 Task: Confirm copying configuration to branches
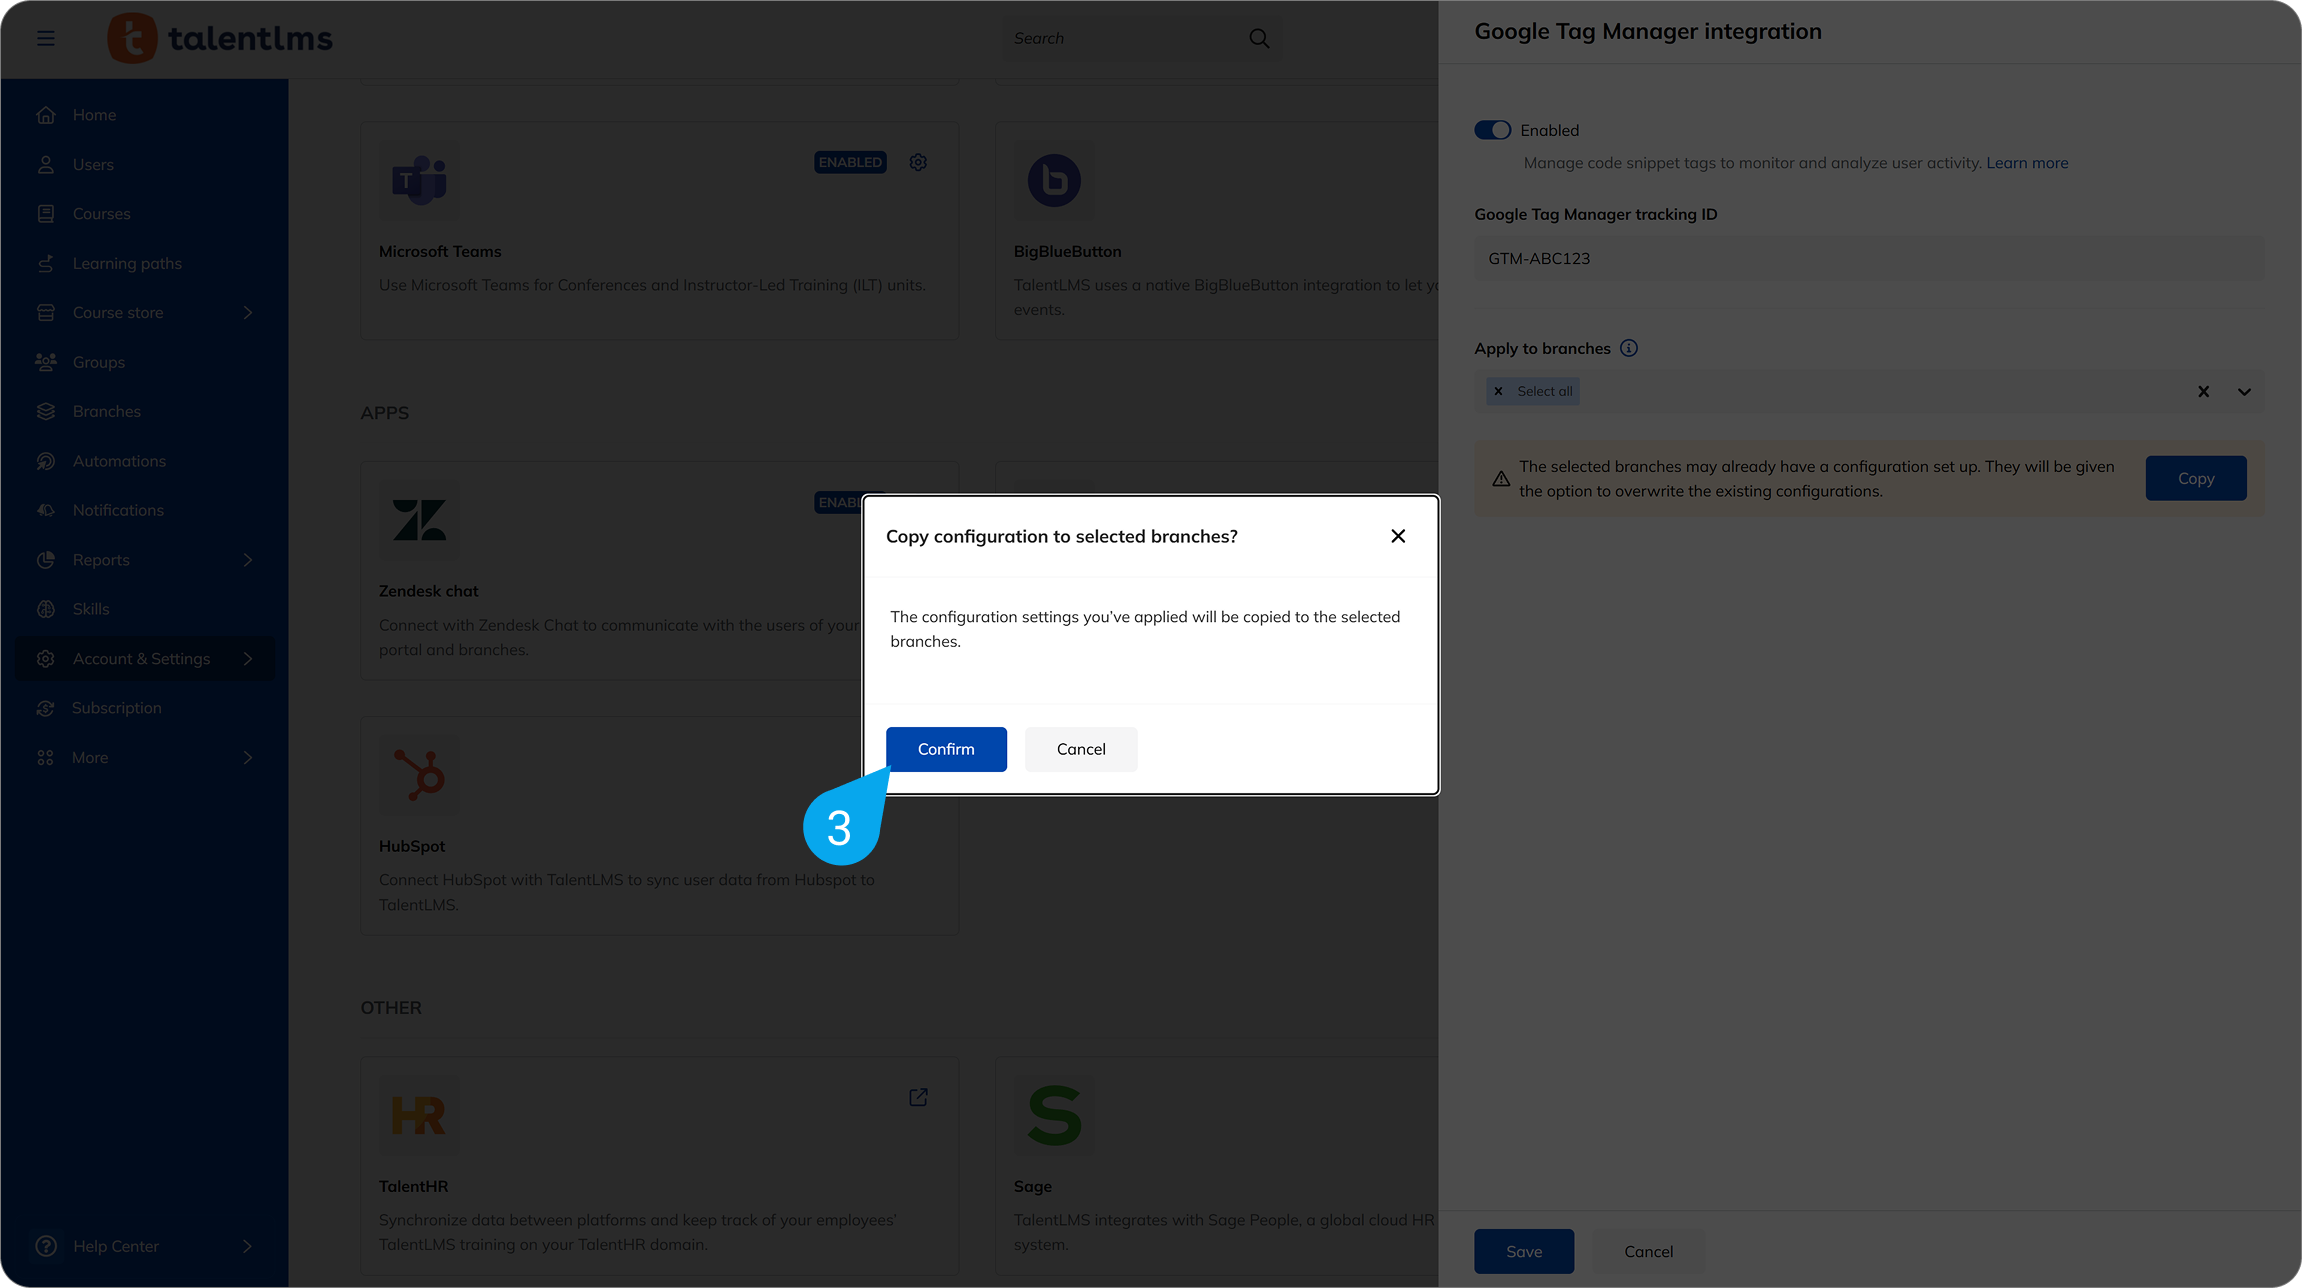(946, 749)
